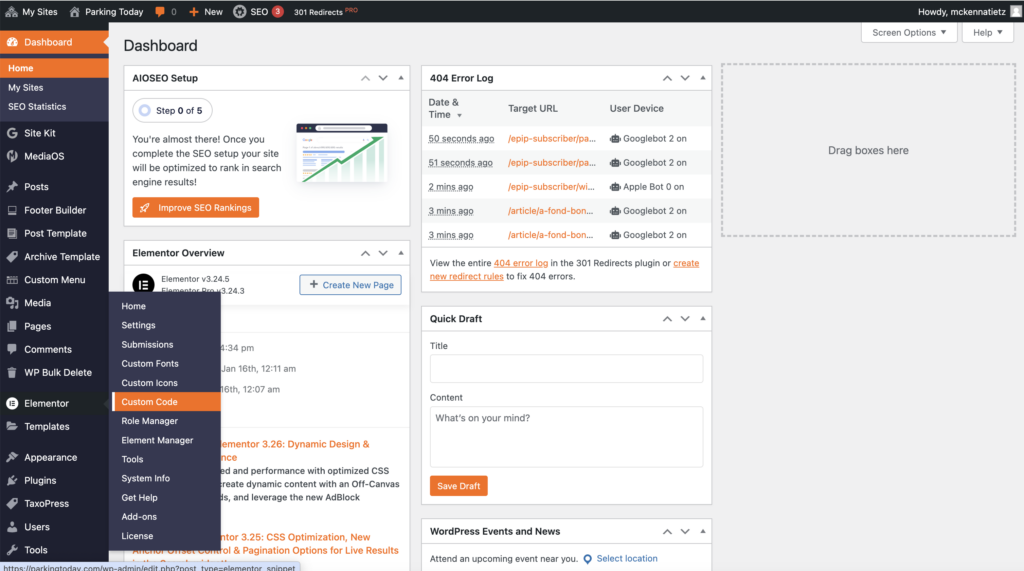Open the 404 error log link
This screenshot has width=1024, height=571.
[520, 263]
